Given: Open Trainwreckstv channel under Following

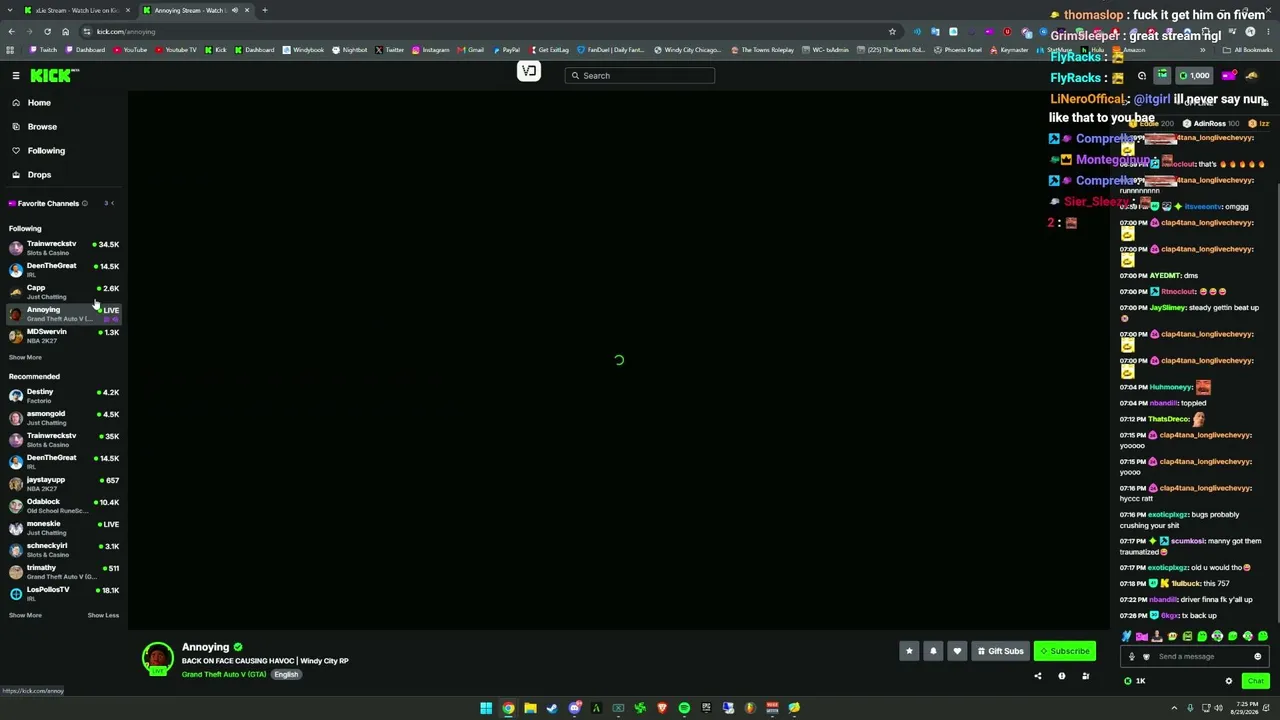Looking at the screenshot, I should (x=64, y=247).
